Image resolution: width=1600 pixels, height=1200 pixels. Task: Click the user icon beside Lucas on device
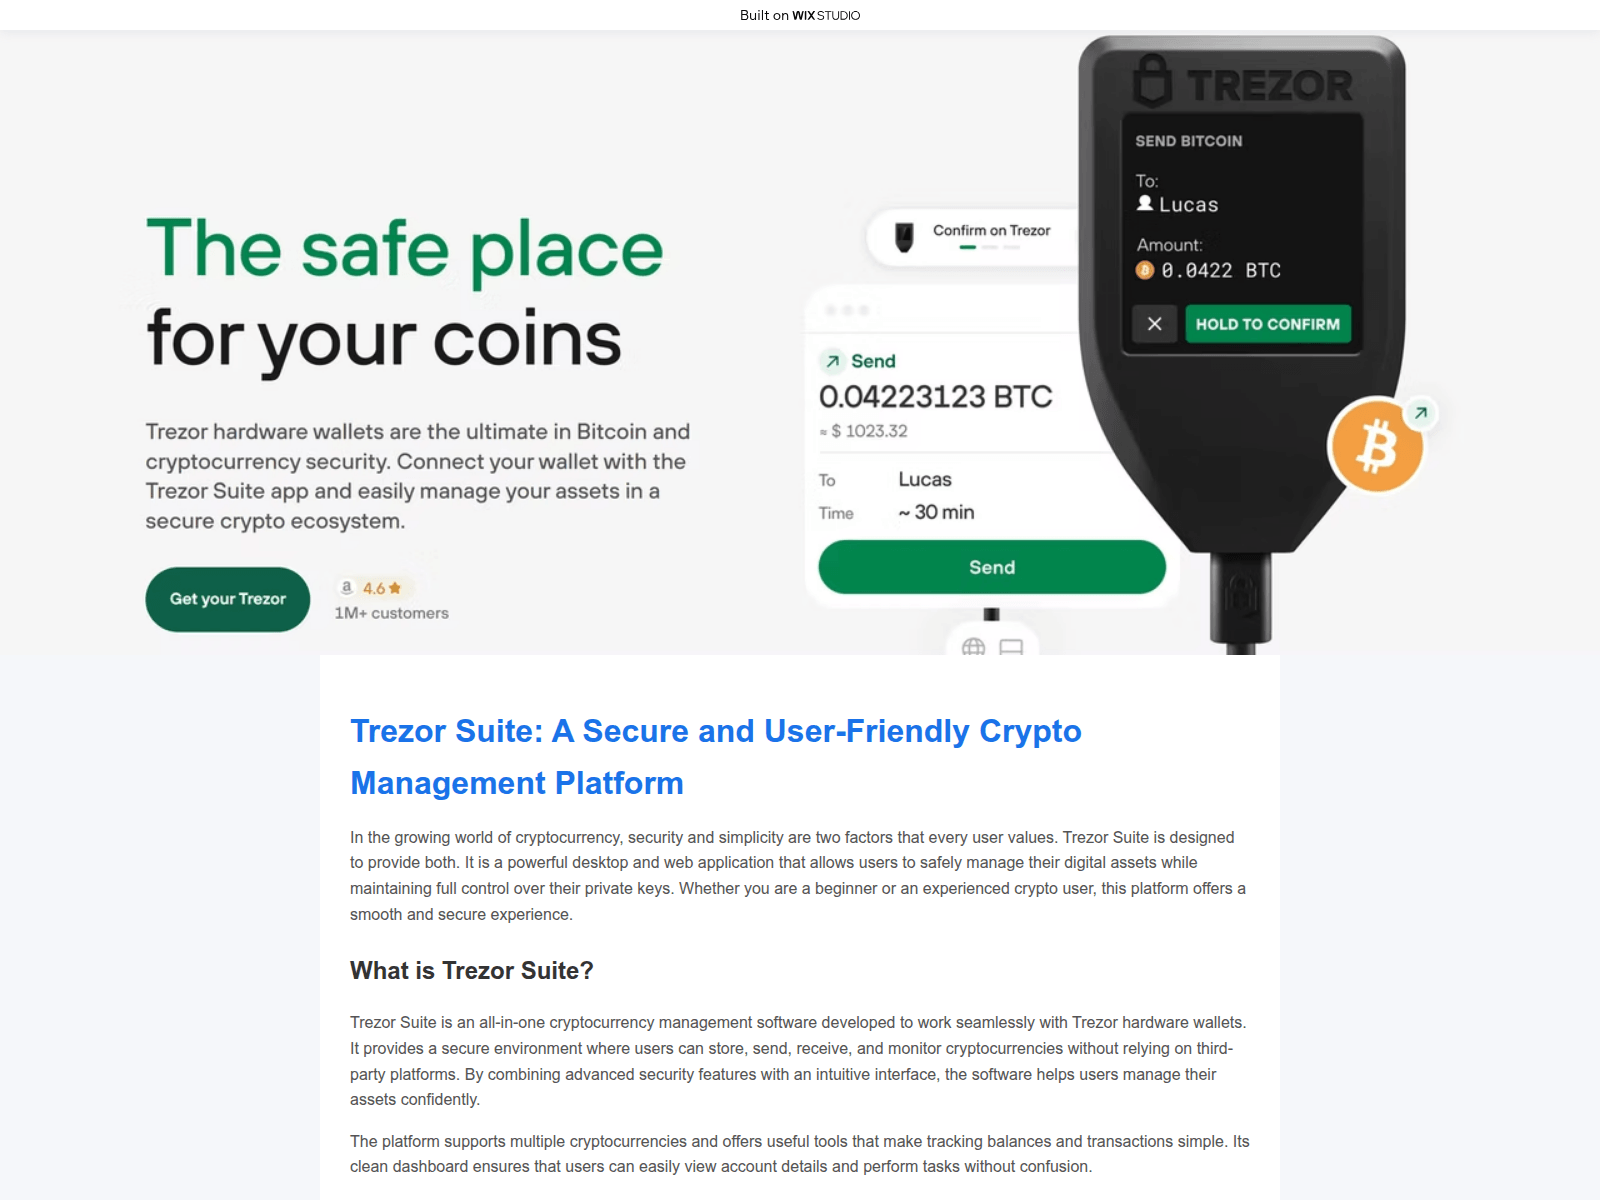pyautogui.click(x=1145, y=203)
